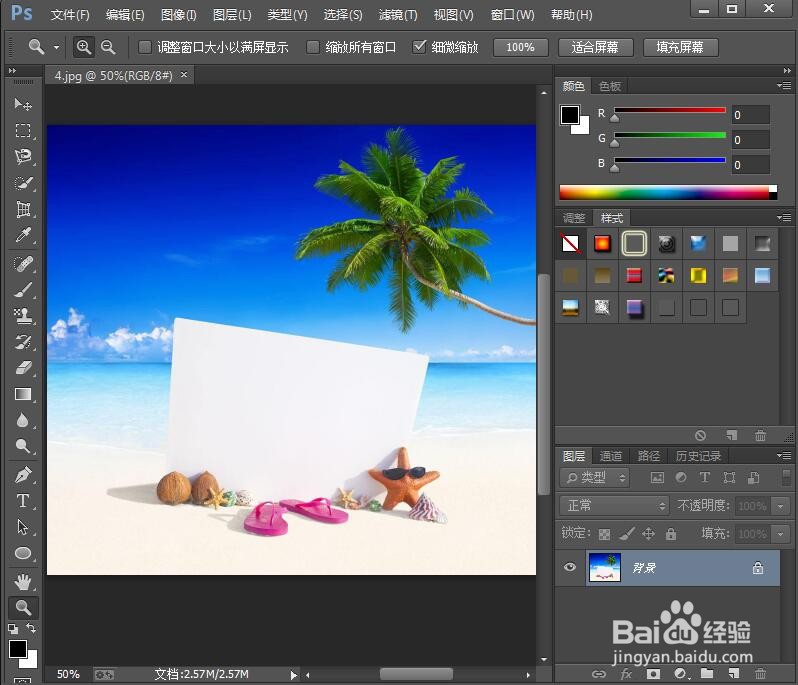Select the Ellipse shape tool
This screenshot has height=685, width=798.
pyautogui.click(x=22, y=553)
